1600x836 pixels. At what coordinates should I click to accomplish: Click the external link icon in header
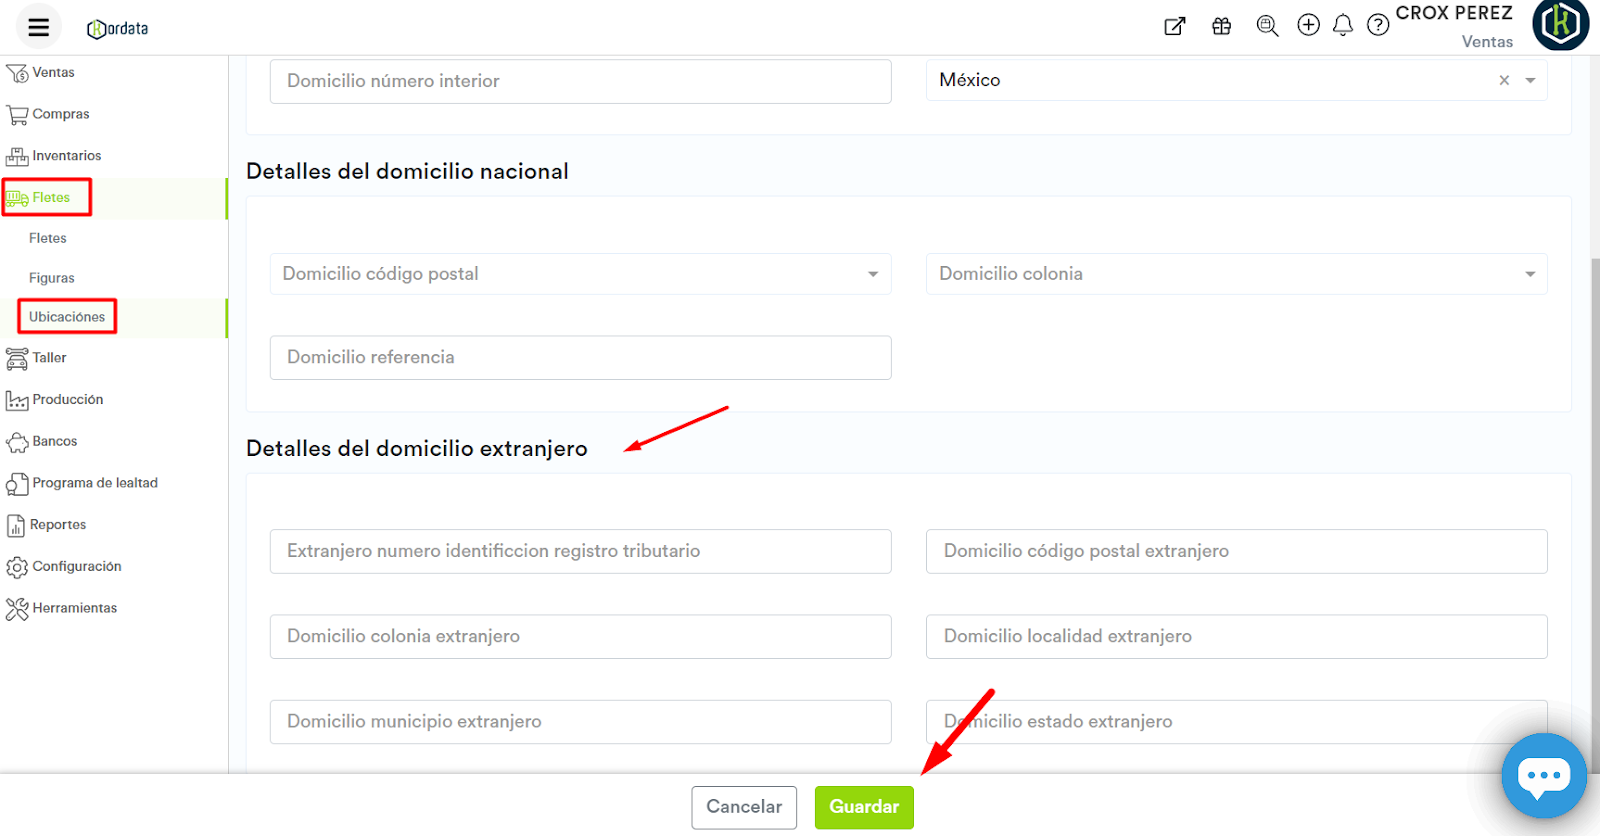tap(1175, 27)
